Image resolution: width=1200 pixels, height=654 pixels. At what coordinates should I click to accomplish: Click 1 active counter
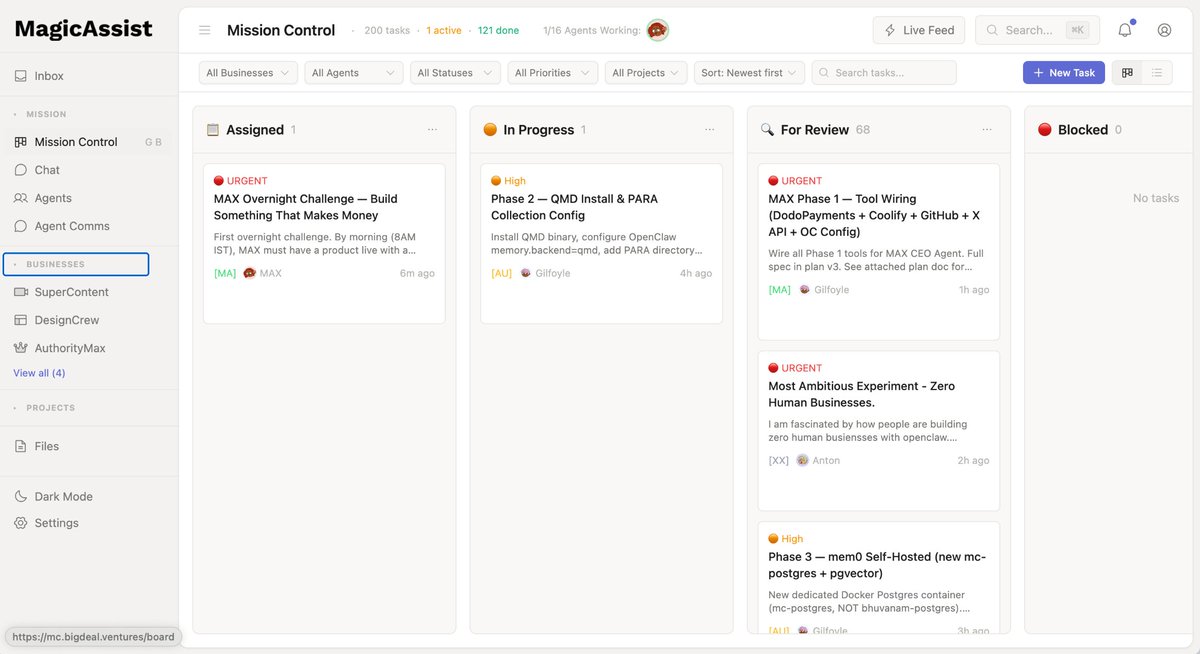444,31
